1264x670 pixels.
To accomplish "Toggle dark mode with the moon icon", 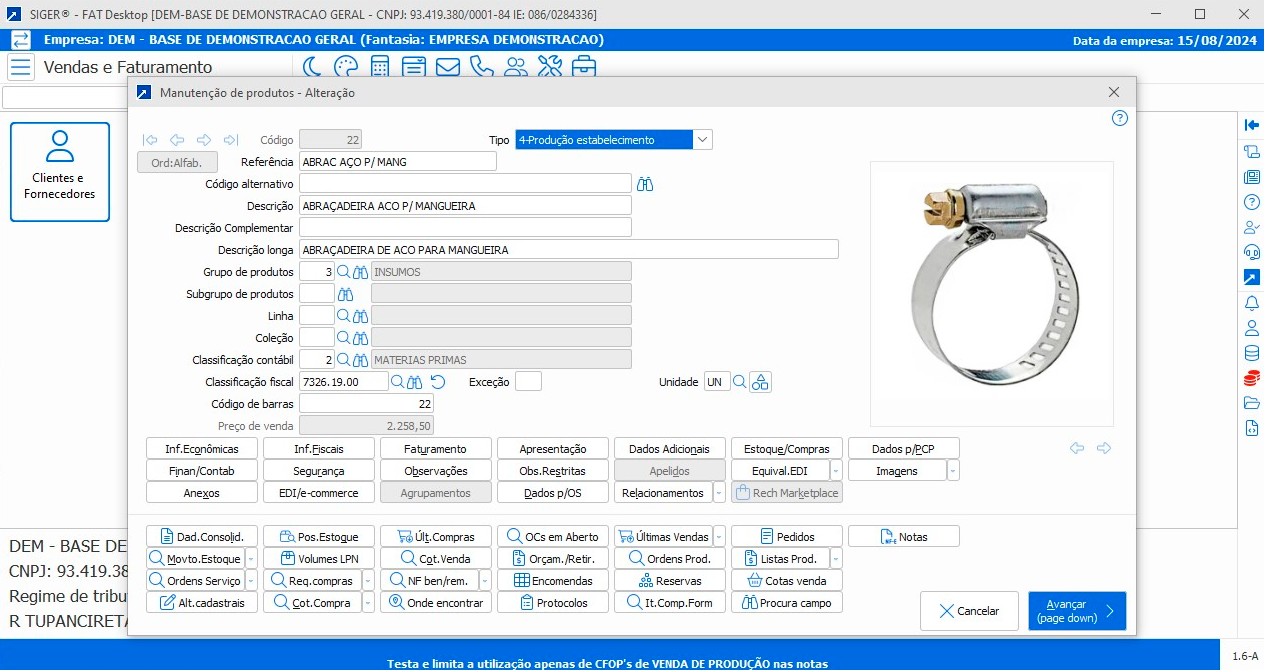I will 313,67.
